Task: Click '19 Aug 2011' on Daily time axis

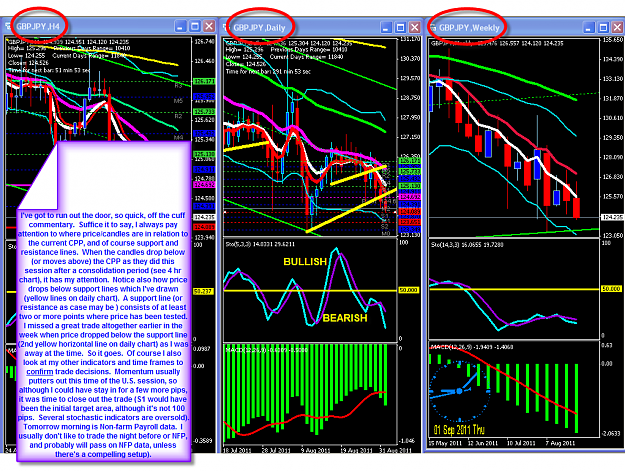Action: click(x=358, y=450)
